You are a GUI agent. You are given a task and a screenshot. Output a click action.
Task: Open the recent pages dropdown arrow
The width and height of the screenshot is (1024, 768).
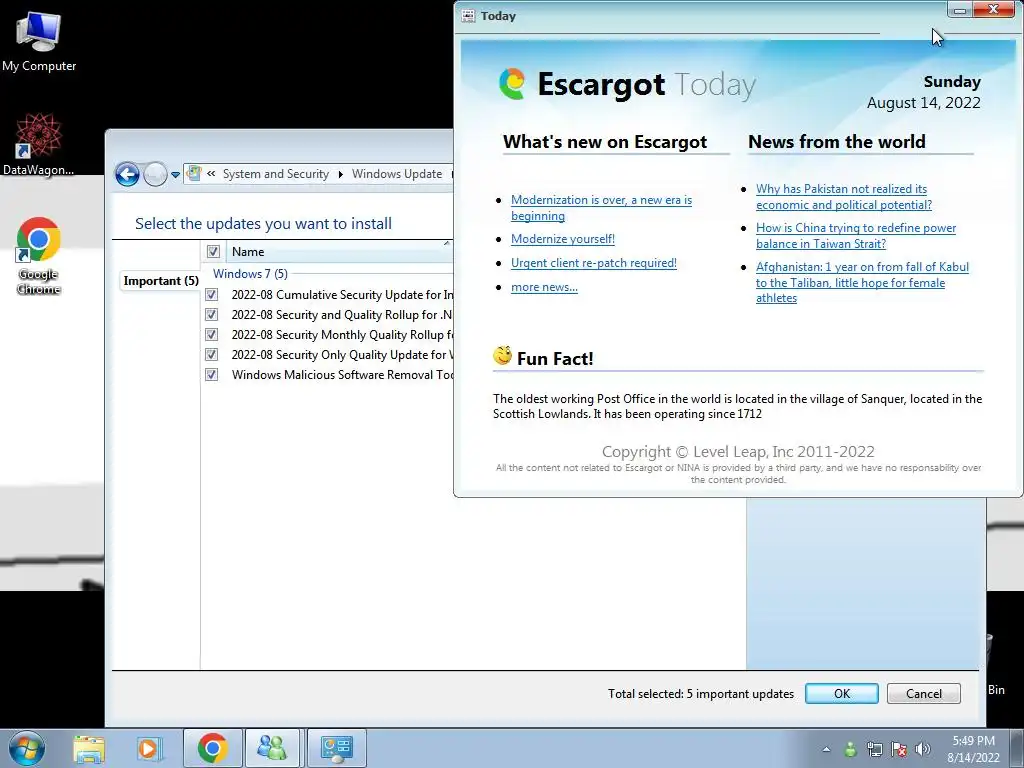coord(175,174)
